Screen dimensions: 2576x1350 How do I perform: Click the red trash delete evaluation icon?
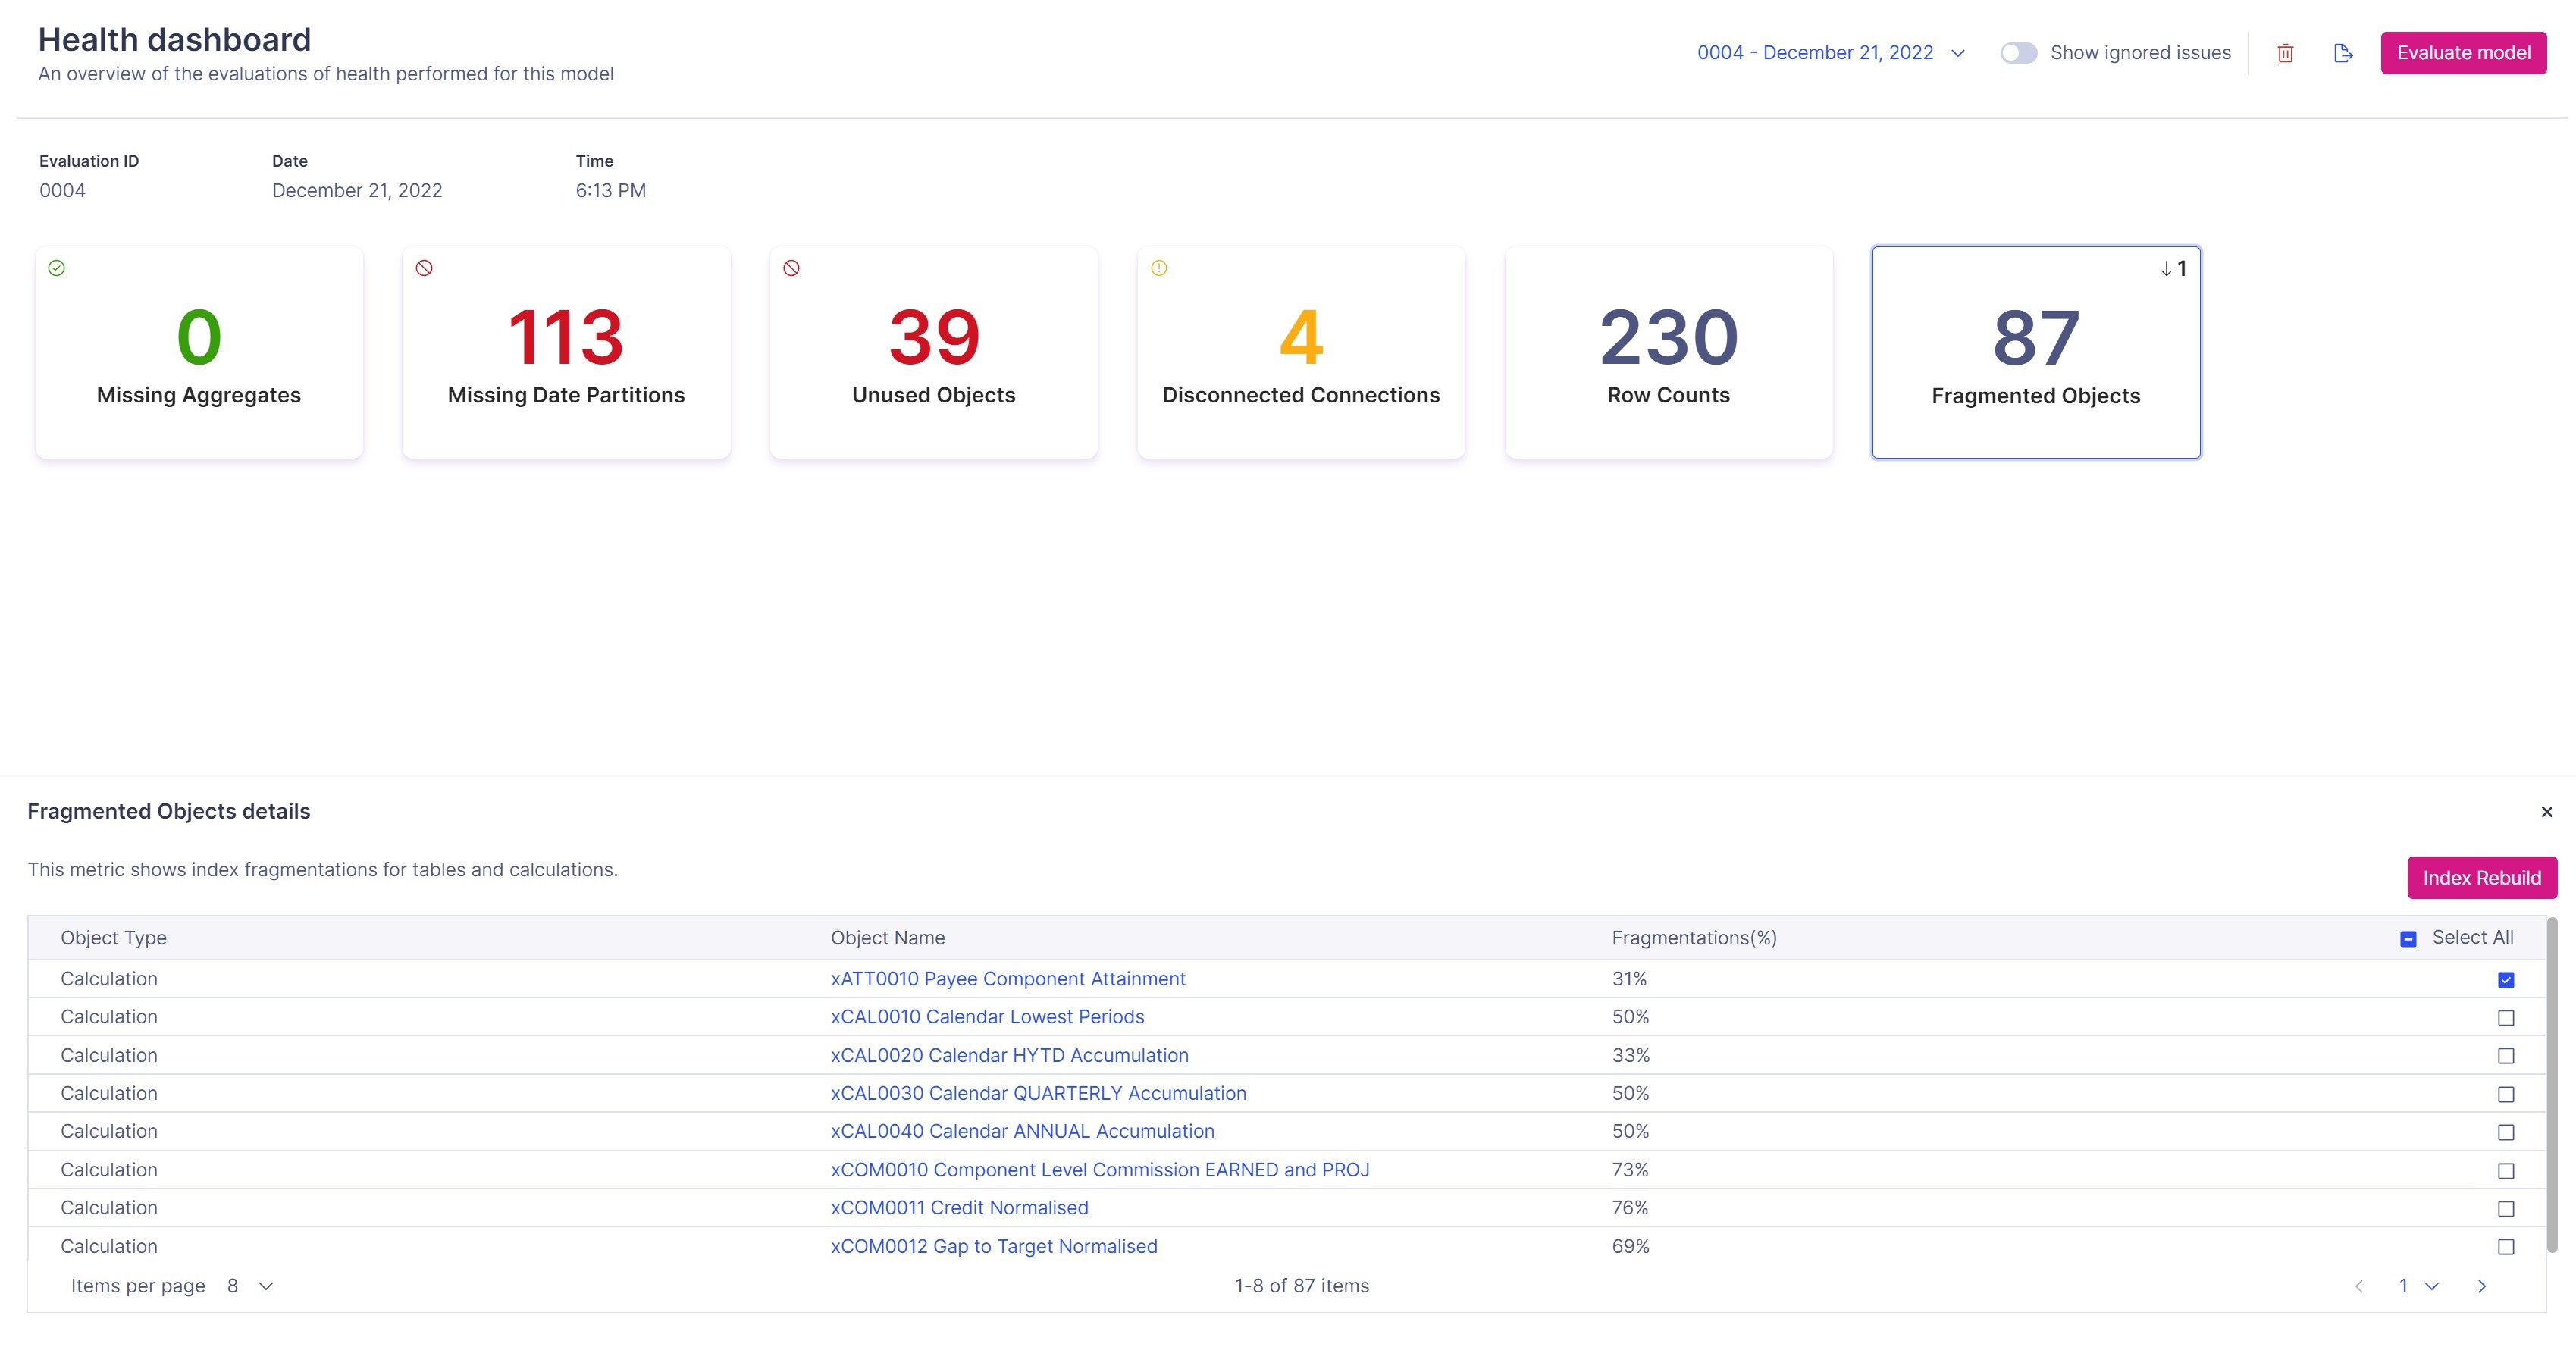click(x=2285, y=53)
